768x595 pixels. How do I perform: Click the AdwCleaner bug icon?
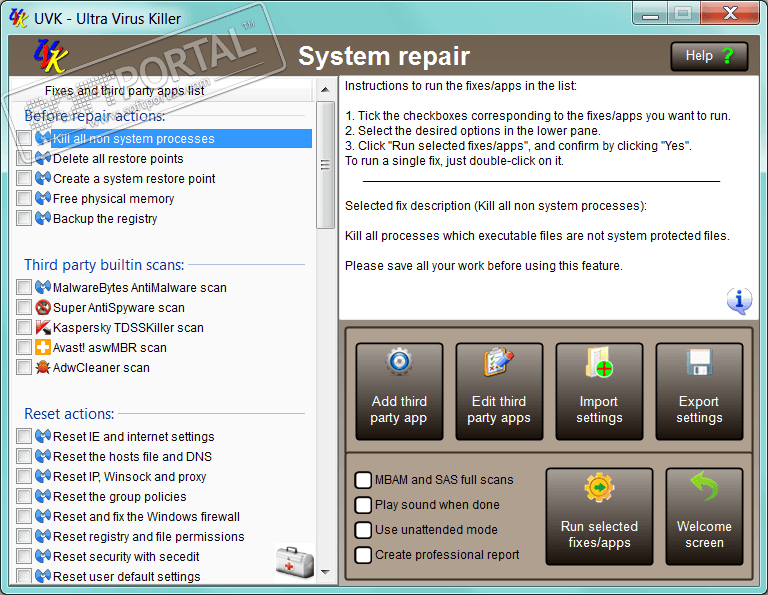(43, 367)
